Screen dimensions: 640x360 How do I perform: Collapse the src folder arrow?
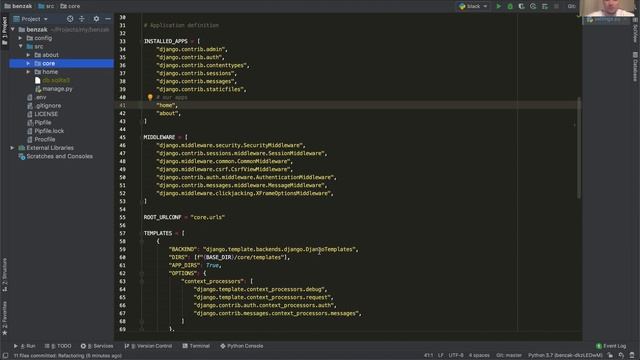pos(20,47)
